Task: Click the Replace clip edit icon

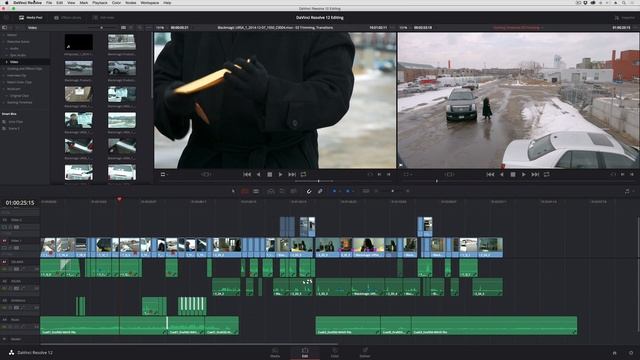Action: [x=293, y=191]
